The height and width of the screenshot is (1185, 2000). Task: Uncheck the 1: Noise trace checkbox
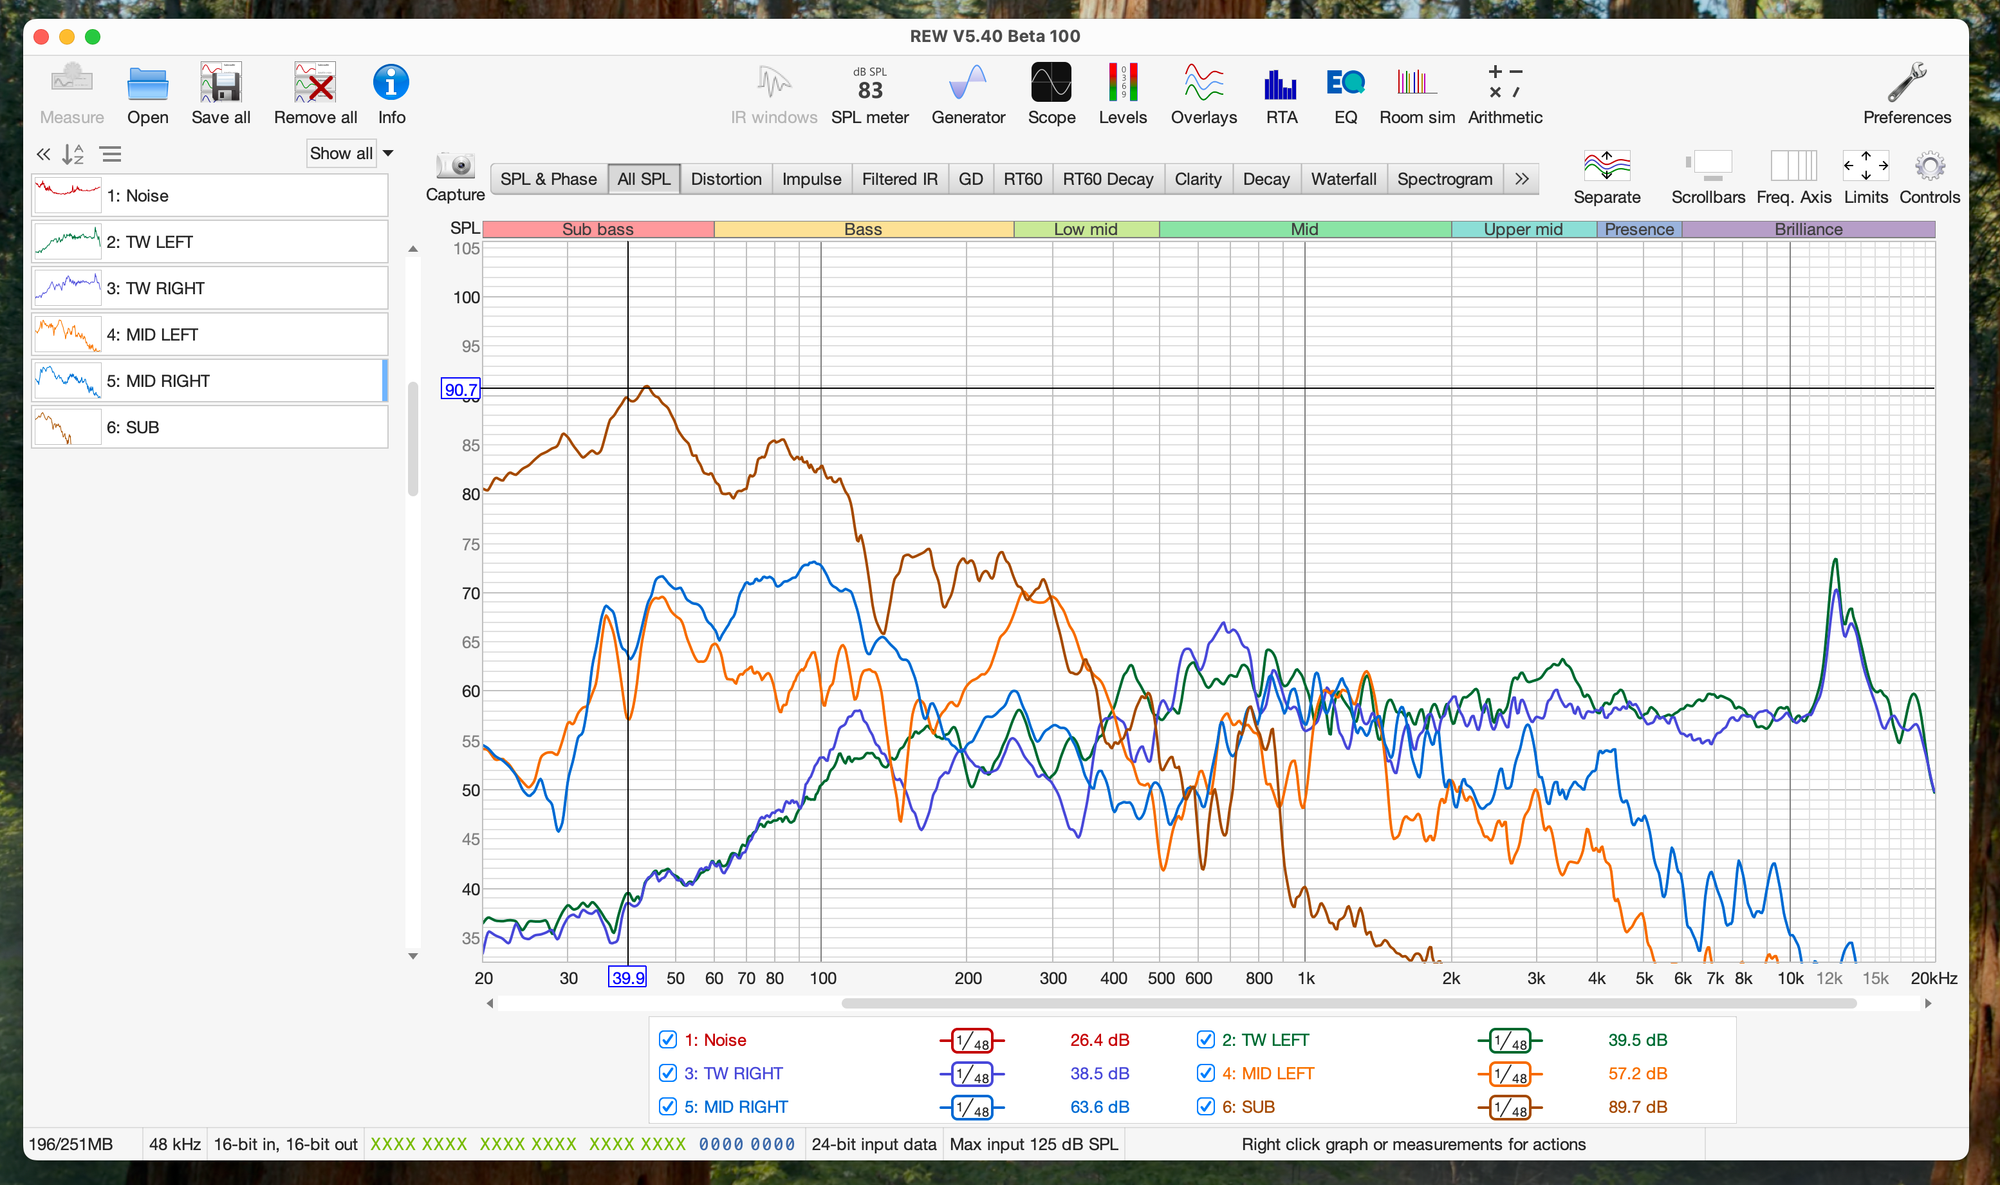[x=668, y=1040]
